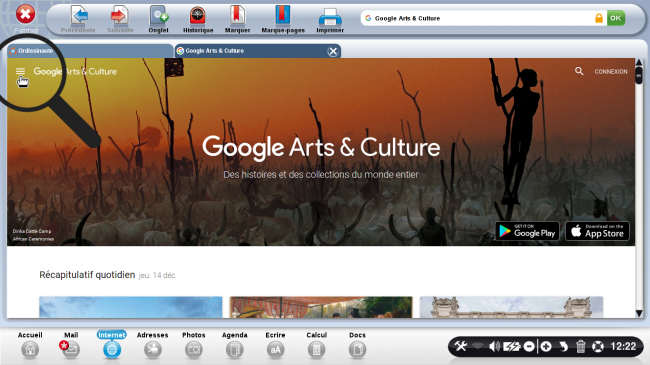Open the Photos application
The width and height of the screenshot is (650, 365).
click(x=194, y=345)
